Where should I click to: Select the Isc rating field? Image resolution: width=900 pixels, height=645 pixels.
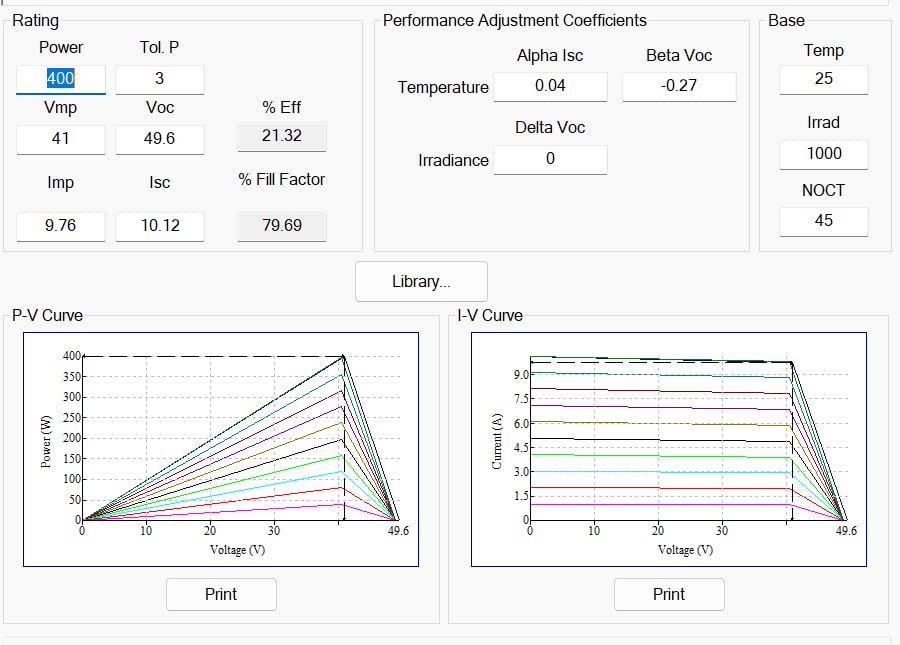pyautogui.click(x=160, y=226)
